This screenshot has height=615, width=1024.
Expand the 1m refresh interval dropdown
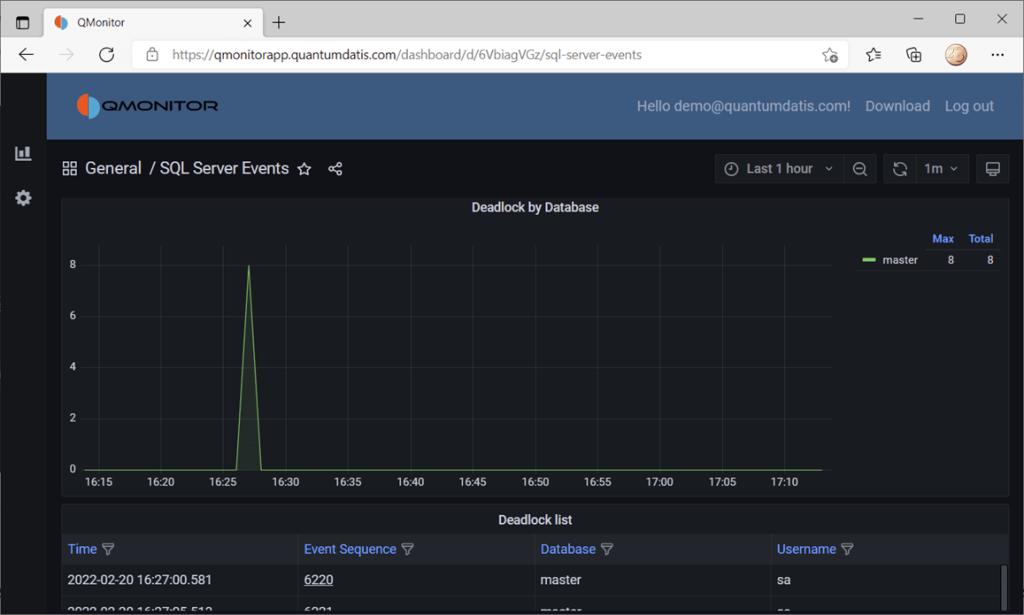pos(941,169)
